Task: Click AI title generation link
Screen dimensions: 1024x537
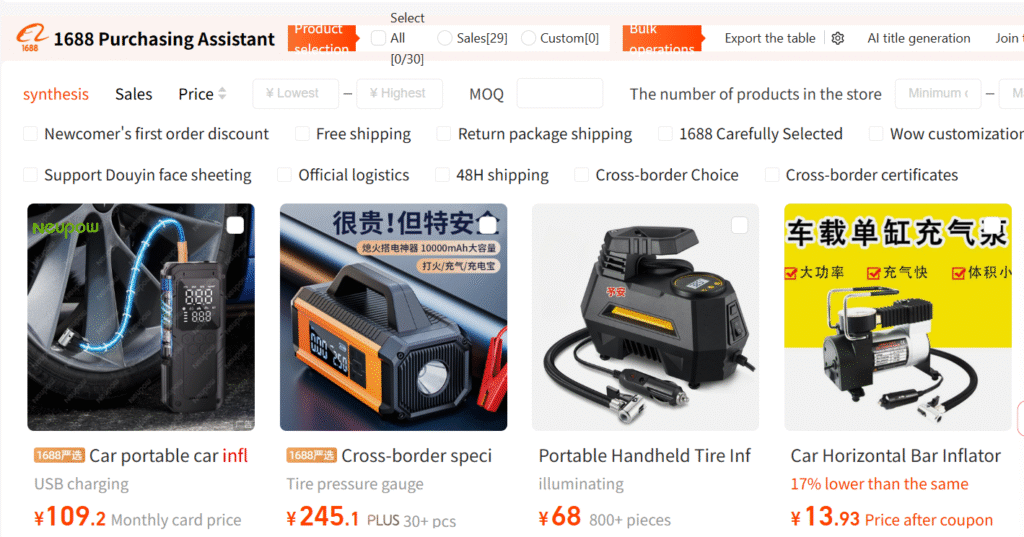Action: (x=918, y=38)
